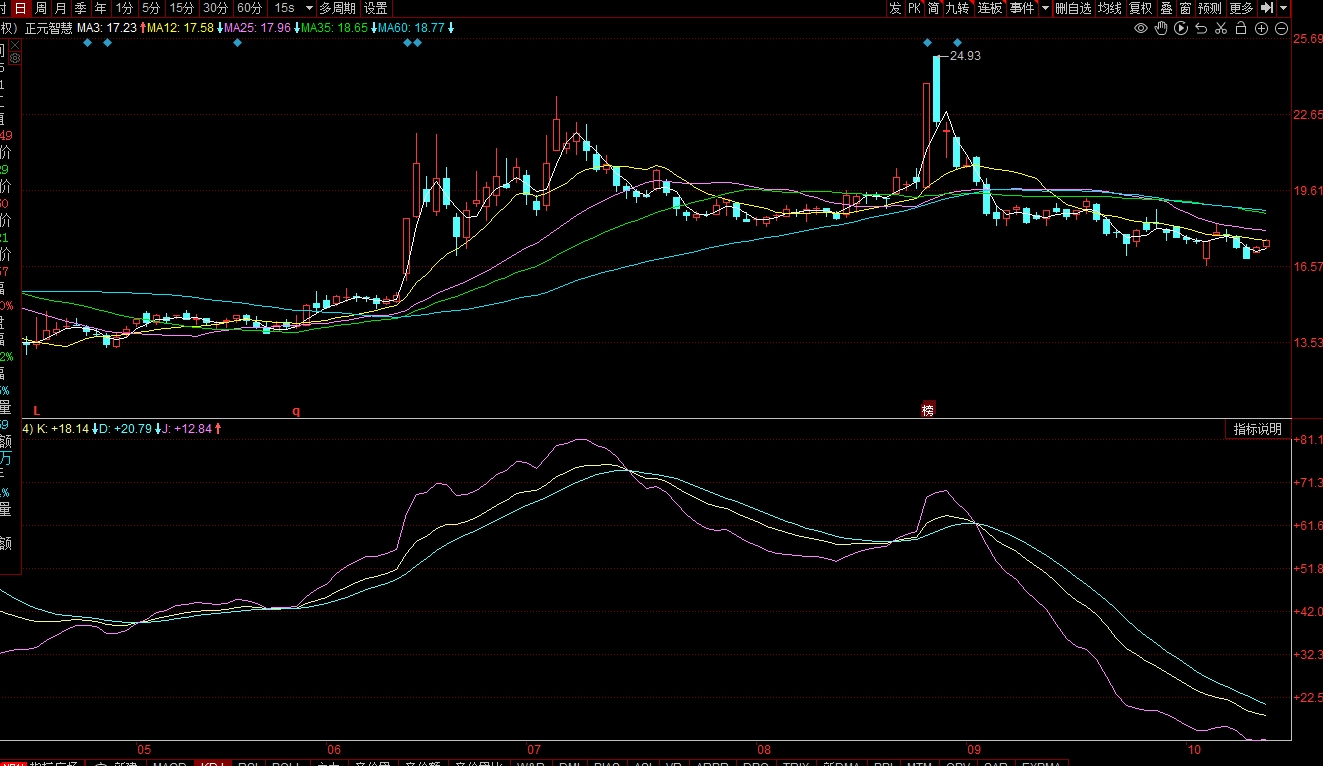Click the collapse panel arrow-bar icon
Image resolution: width=1323 pixels, height=766 pixels.
[x=1266, y=8]
